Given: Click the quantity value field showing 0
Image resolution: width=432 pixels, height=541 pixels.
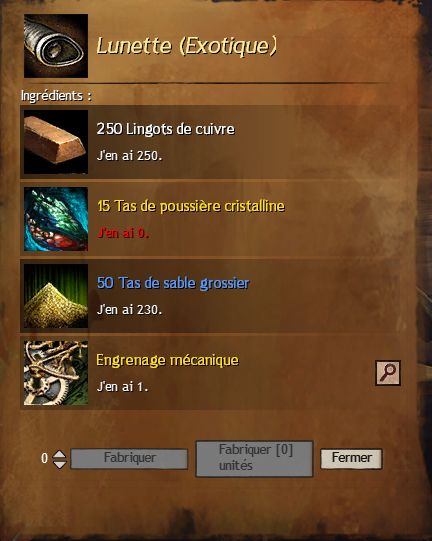Looking at the screenshot, I should pyautogui.click(x=44, y=459).
